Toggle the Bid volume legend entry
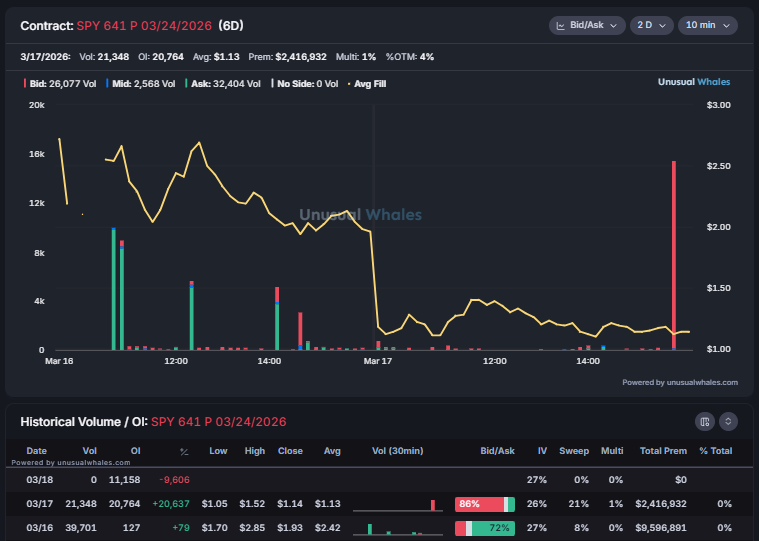Viewport: 759px width, 541px height. pos(60,84)
